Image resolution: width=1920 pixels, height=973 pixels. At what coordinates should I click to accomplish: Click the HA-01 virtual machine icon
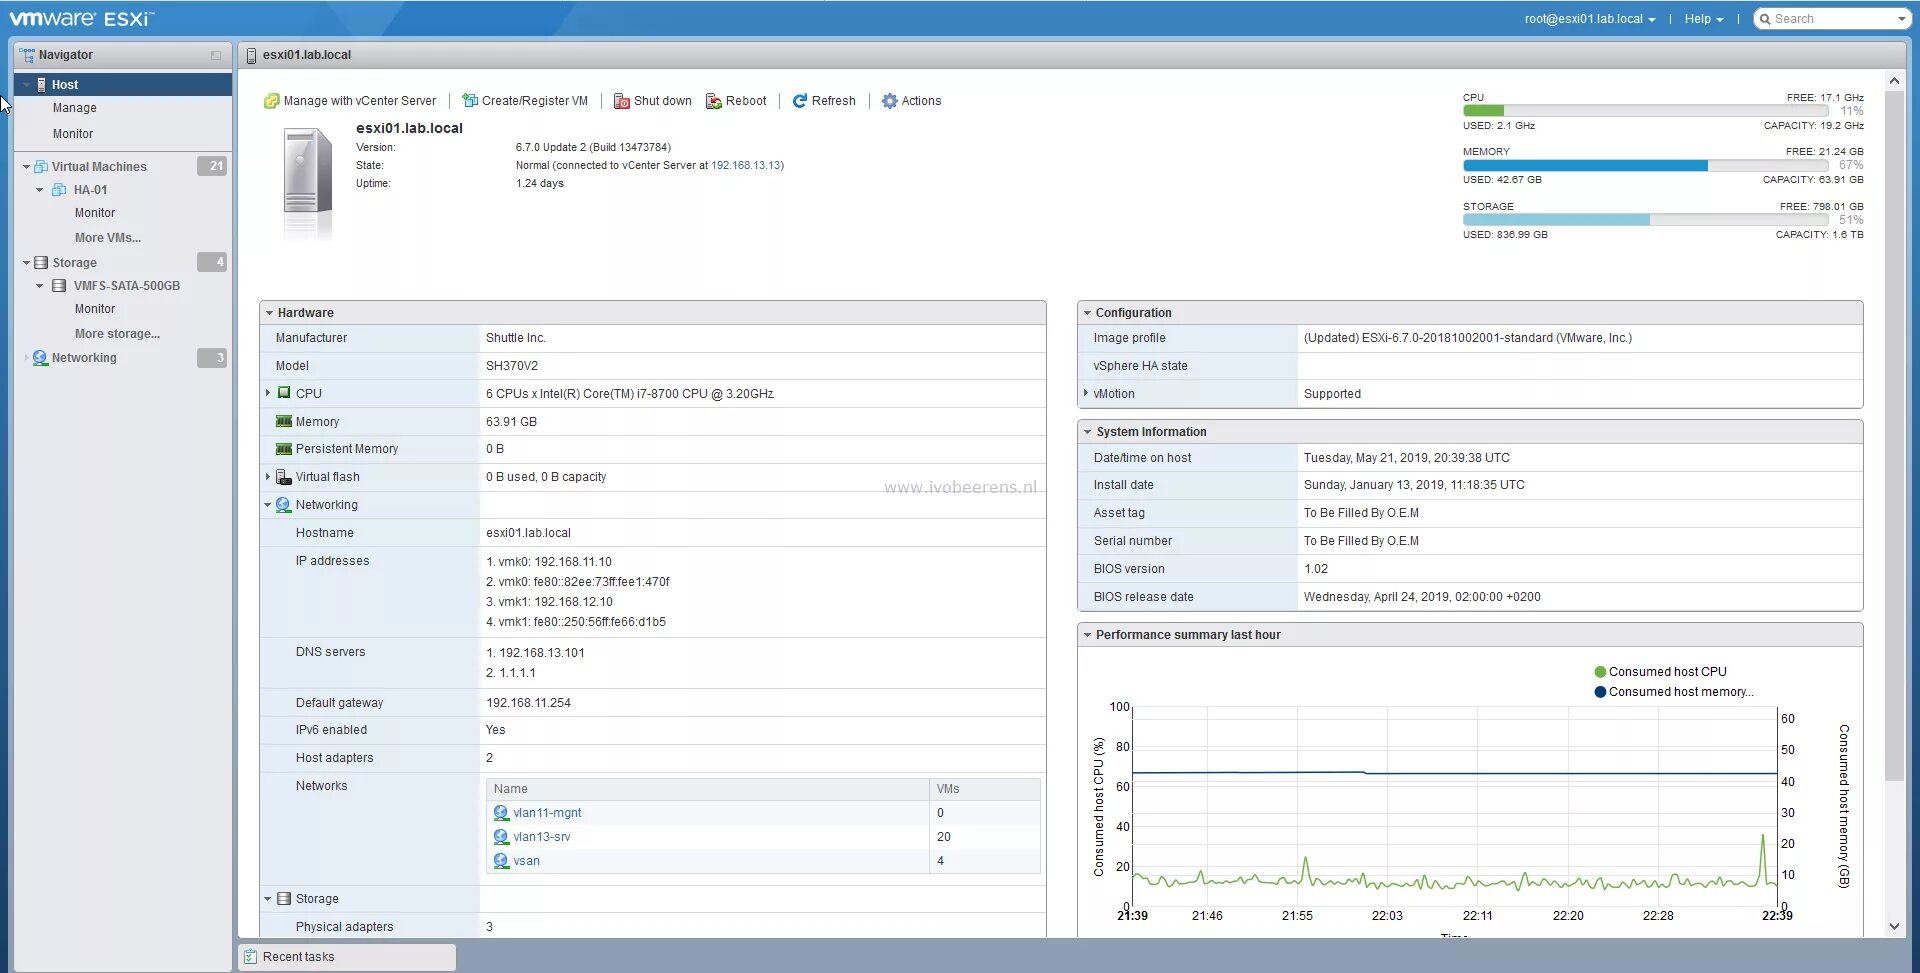pyautogui.click(x=59, y=190)
